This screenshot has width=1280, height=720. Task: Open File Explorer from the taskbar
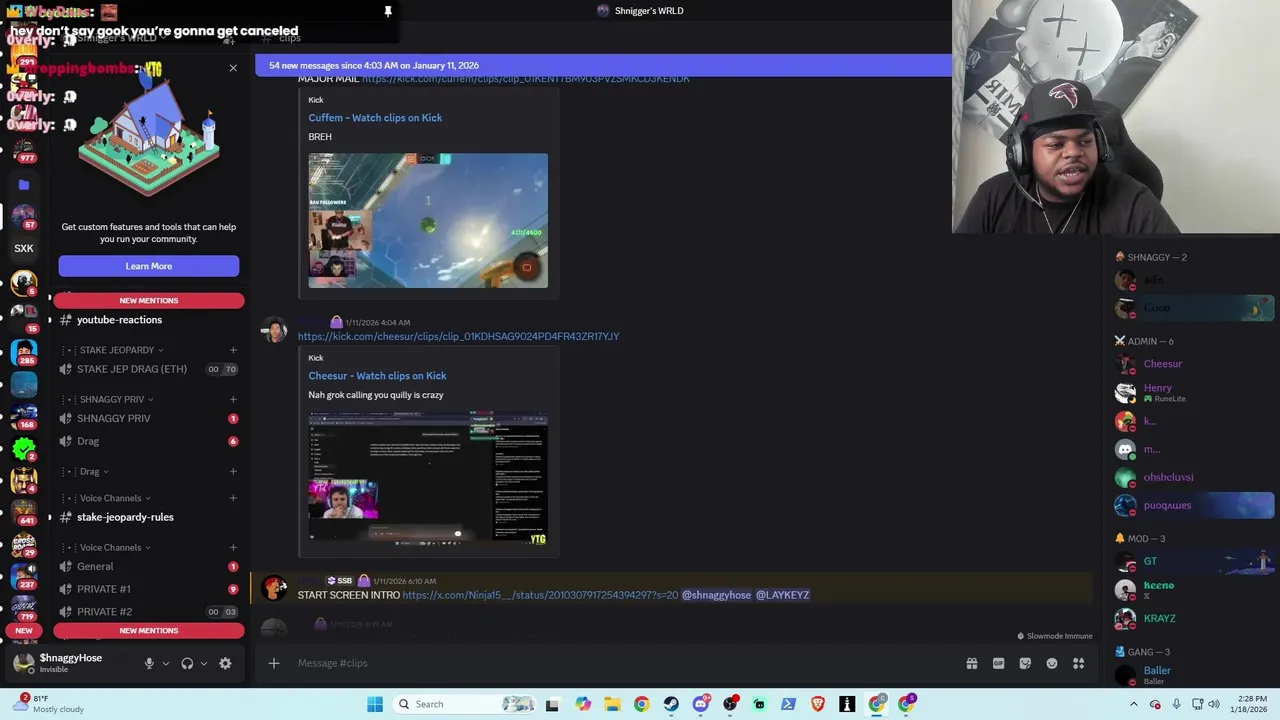pos(612,704)
